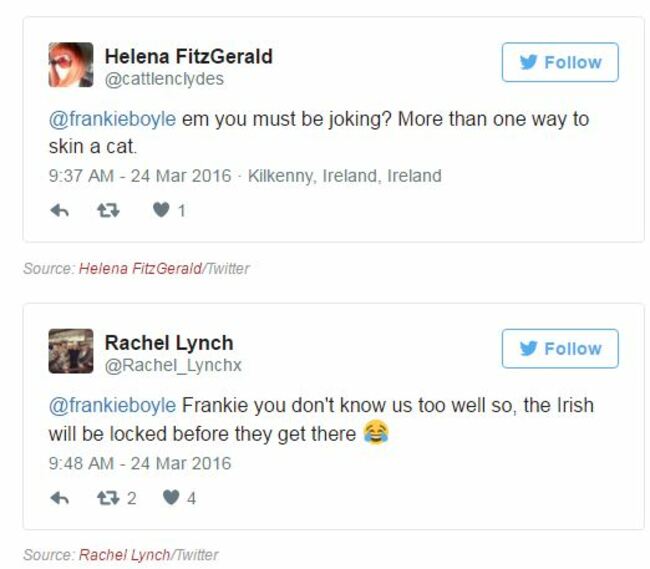Retweet Rachel Lynch's tweet
Image resolution: width=650 pixels, height=569 pixels.
coord(108,498)
